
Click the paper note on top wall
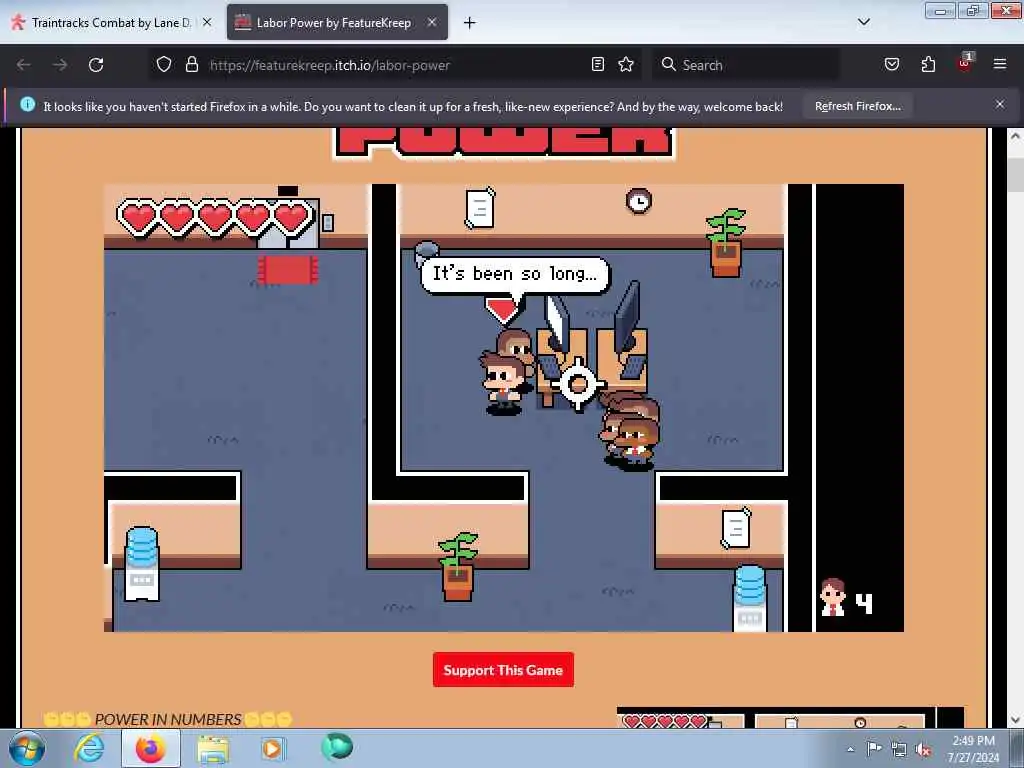[479, 208]
